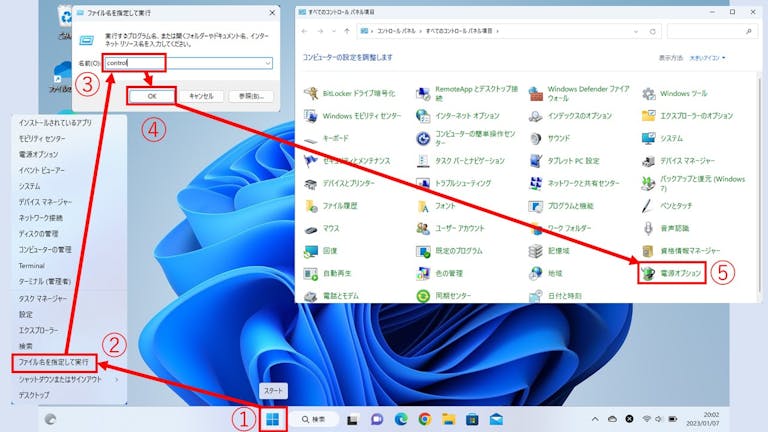
Task: Open Windows Defender ファイアウォール item
Action: coord(579,93)
